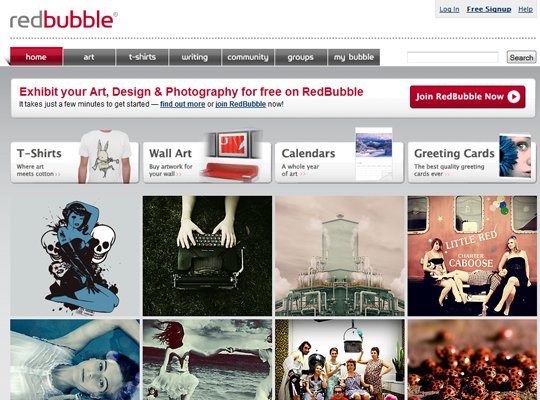540x400 pixels.
Task: Click the red sofa wall art image
Action: click(x=233, y=156)
